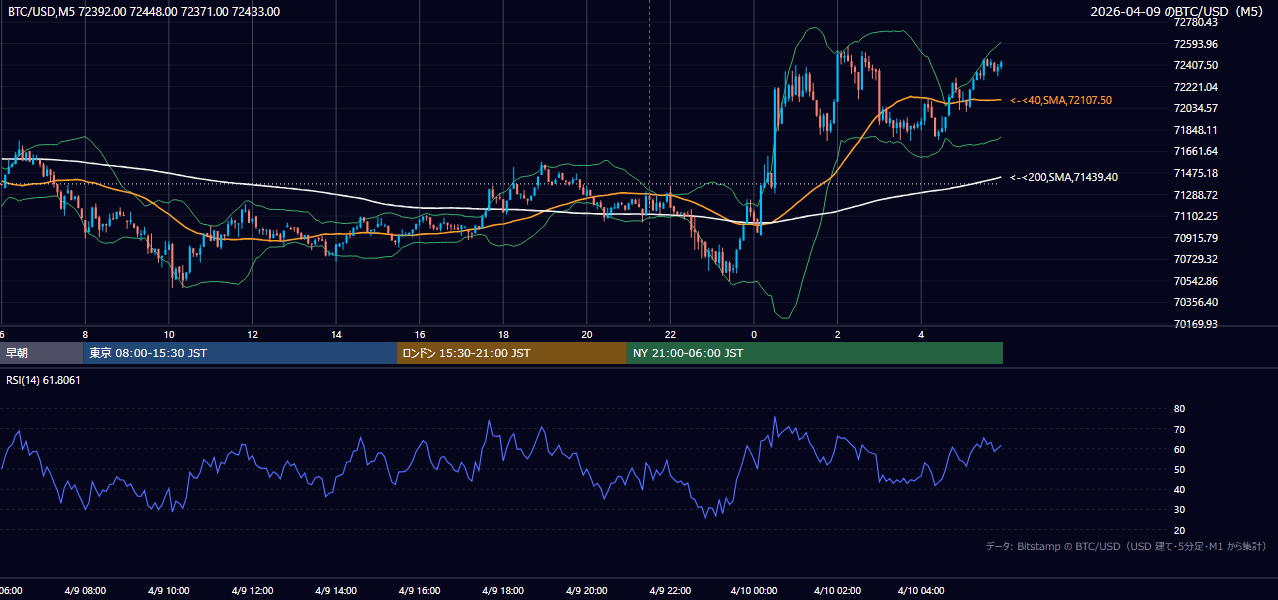Image resolution: width=1278 pixels, height=600 pixels.
Task: Click price axis label 71288.72
Action: [1195, 195]
